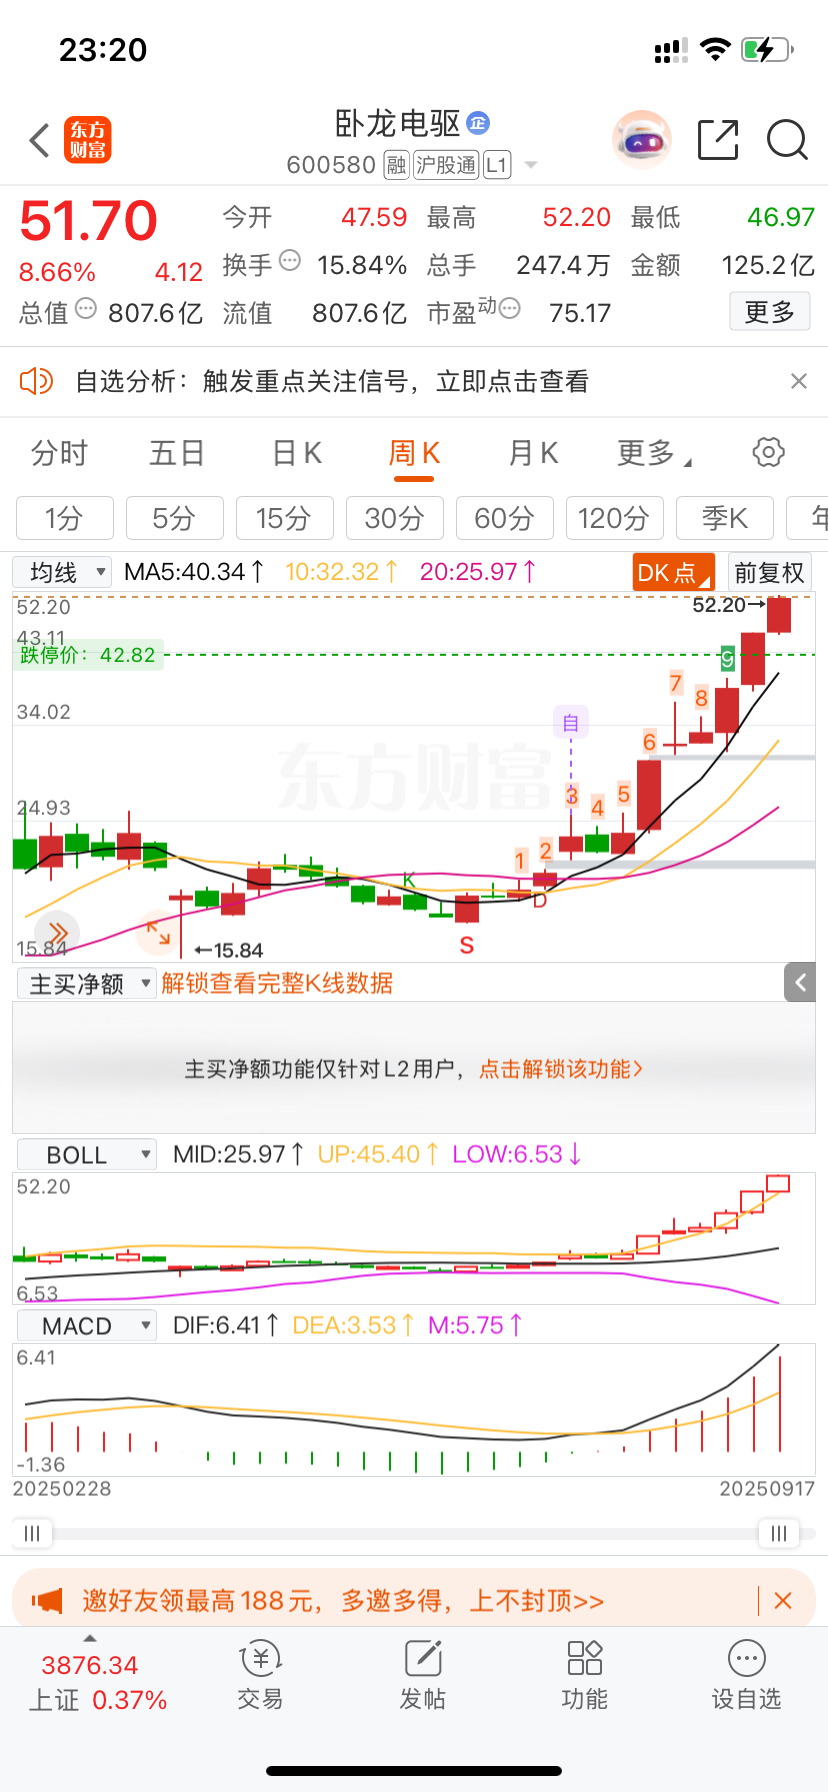The height and width of the screenshot is (1792, 828).
Task: Open the 设自选 watchlist icon
Action: point(746,1676)
